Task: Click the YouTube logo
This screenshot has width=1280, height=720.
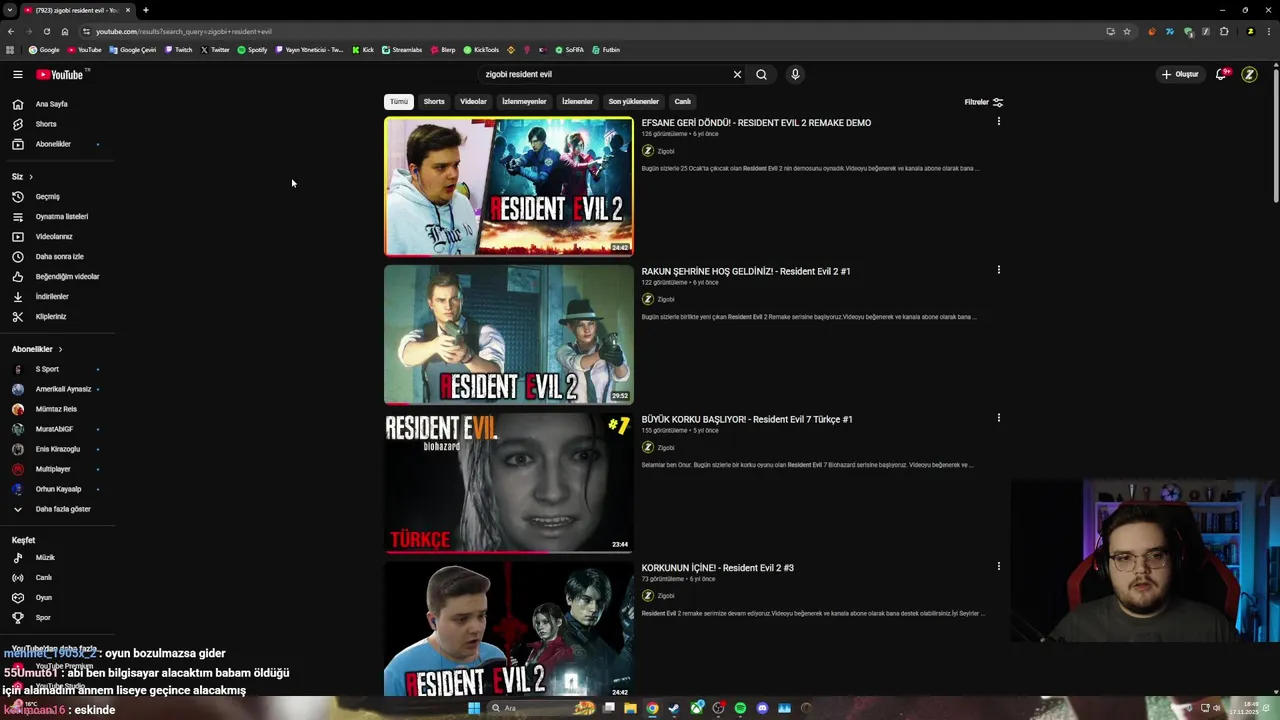Action: tap(62, 74)
